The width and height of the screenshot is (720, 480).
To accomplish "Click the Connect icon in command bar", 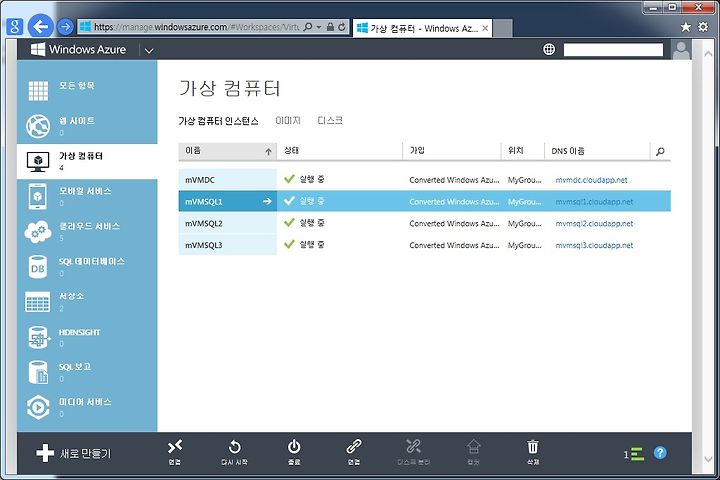I will coord(175,446).
